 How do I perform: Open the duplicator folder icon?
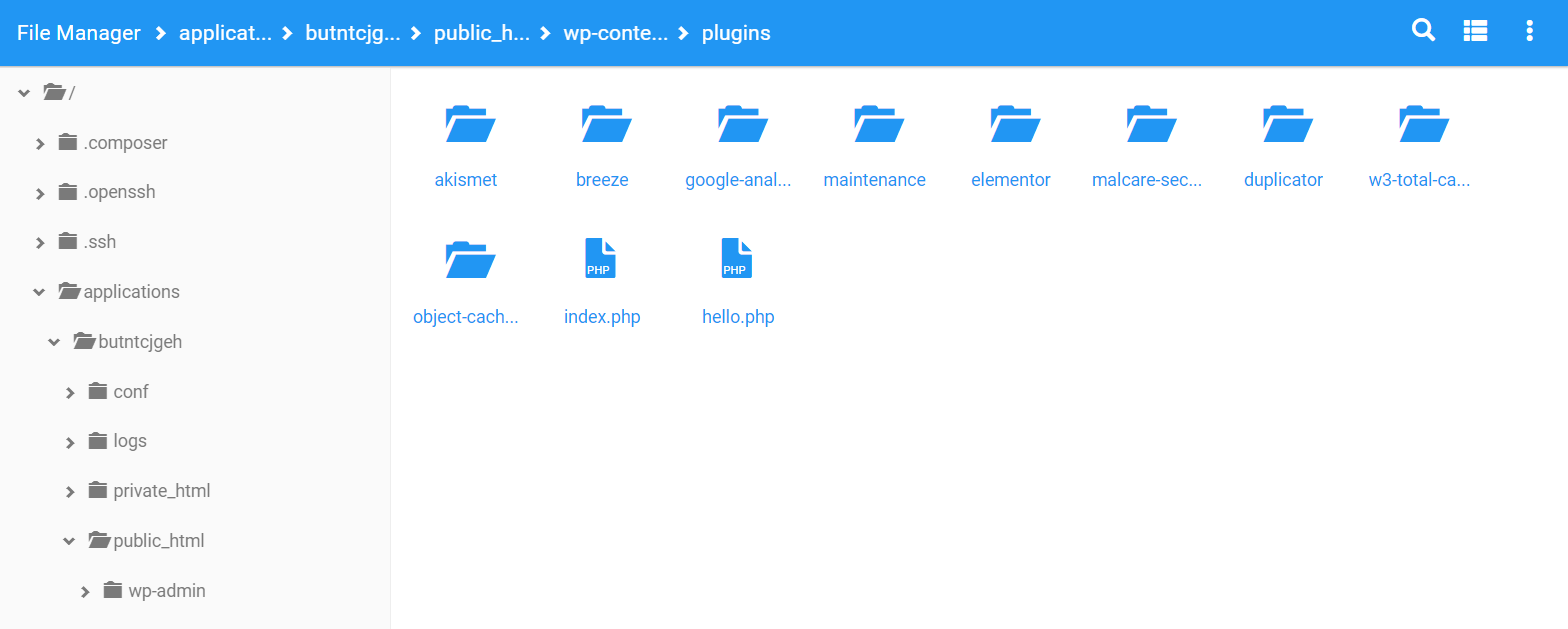point(1283,124)
